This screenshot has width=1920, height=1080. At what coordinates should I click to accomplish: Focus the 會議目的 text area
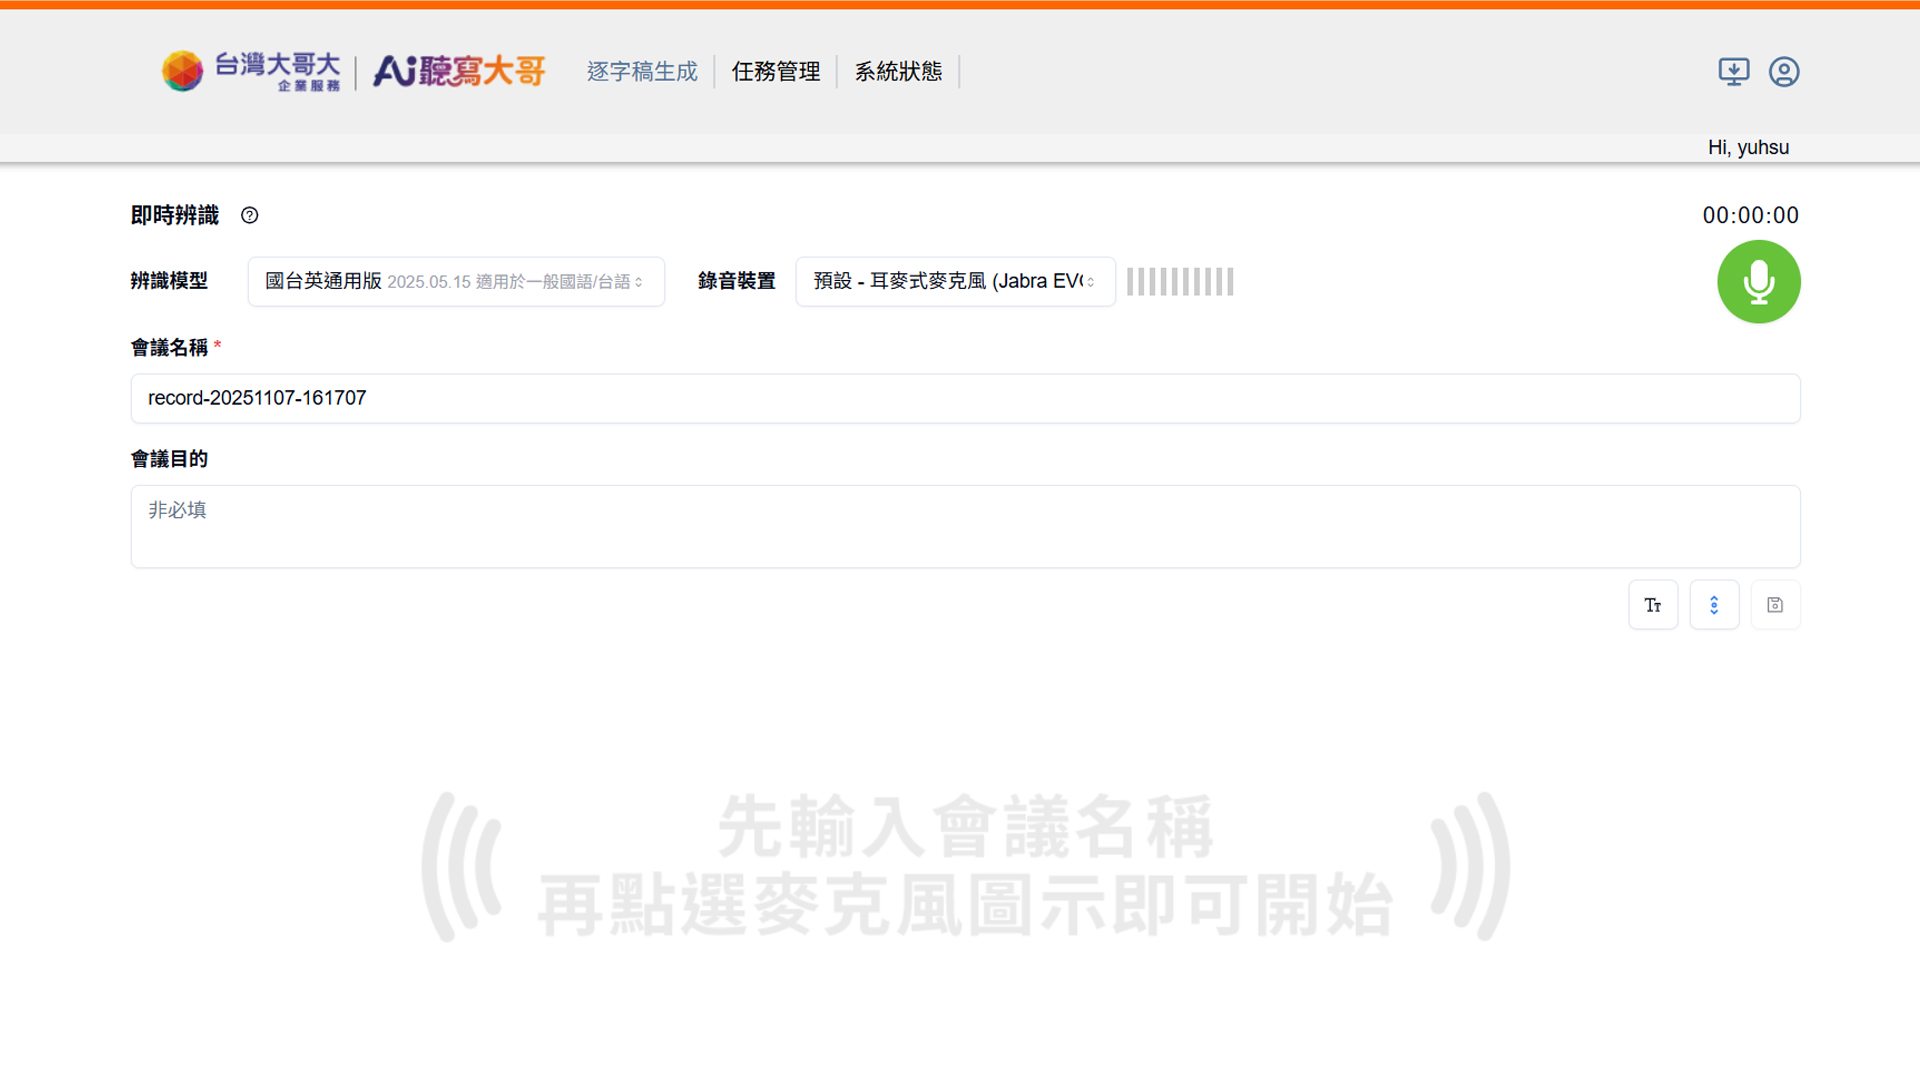click(965, 527)
